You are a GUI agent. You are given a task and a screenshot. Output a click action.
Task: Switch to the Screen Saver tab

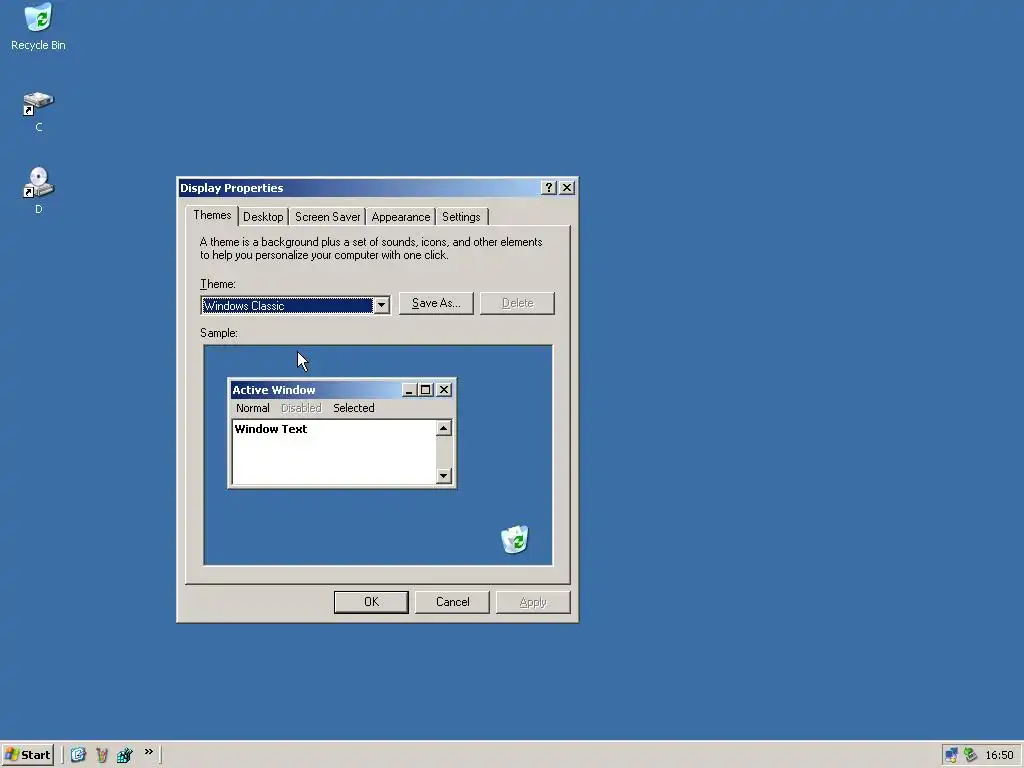327,217
